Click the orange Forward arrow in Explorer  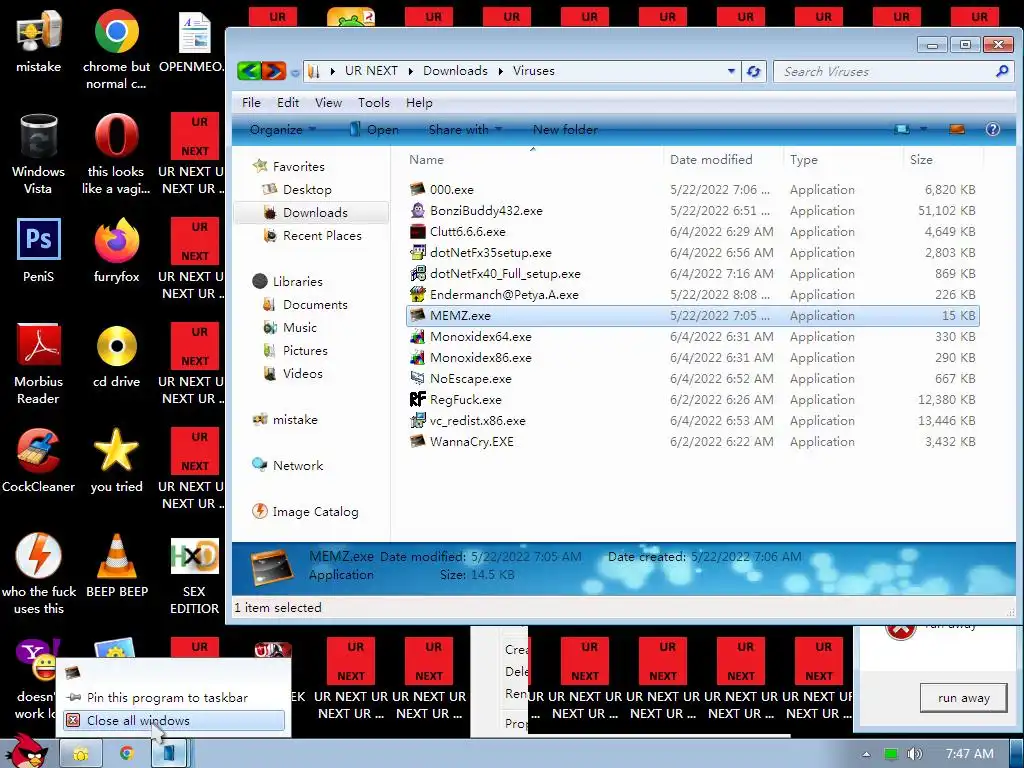coord(274,71)
